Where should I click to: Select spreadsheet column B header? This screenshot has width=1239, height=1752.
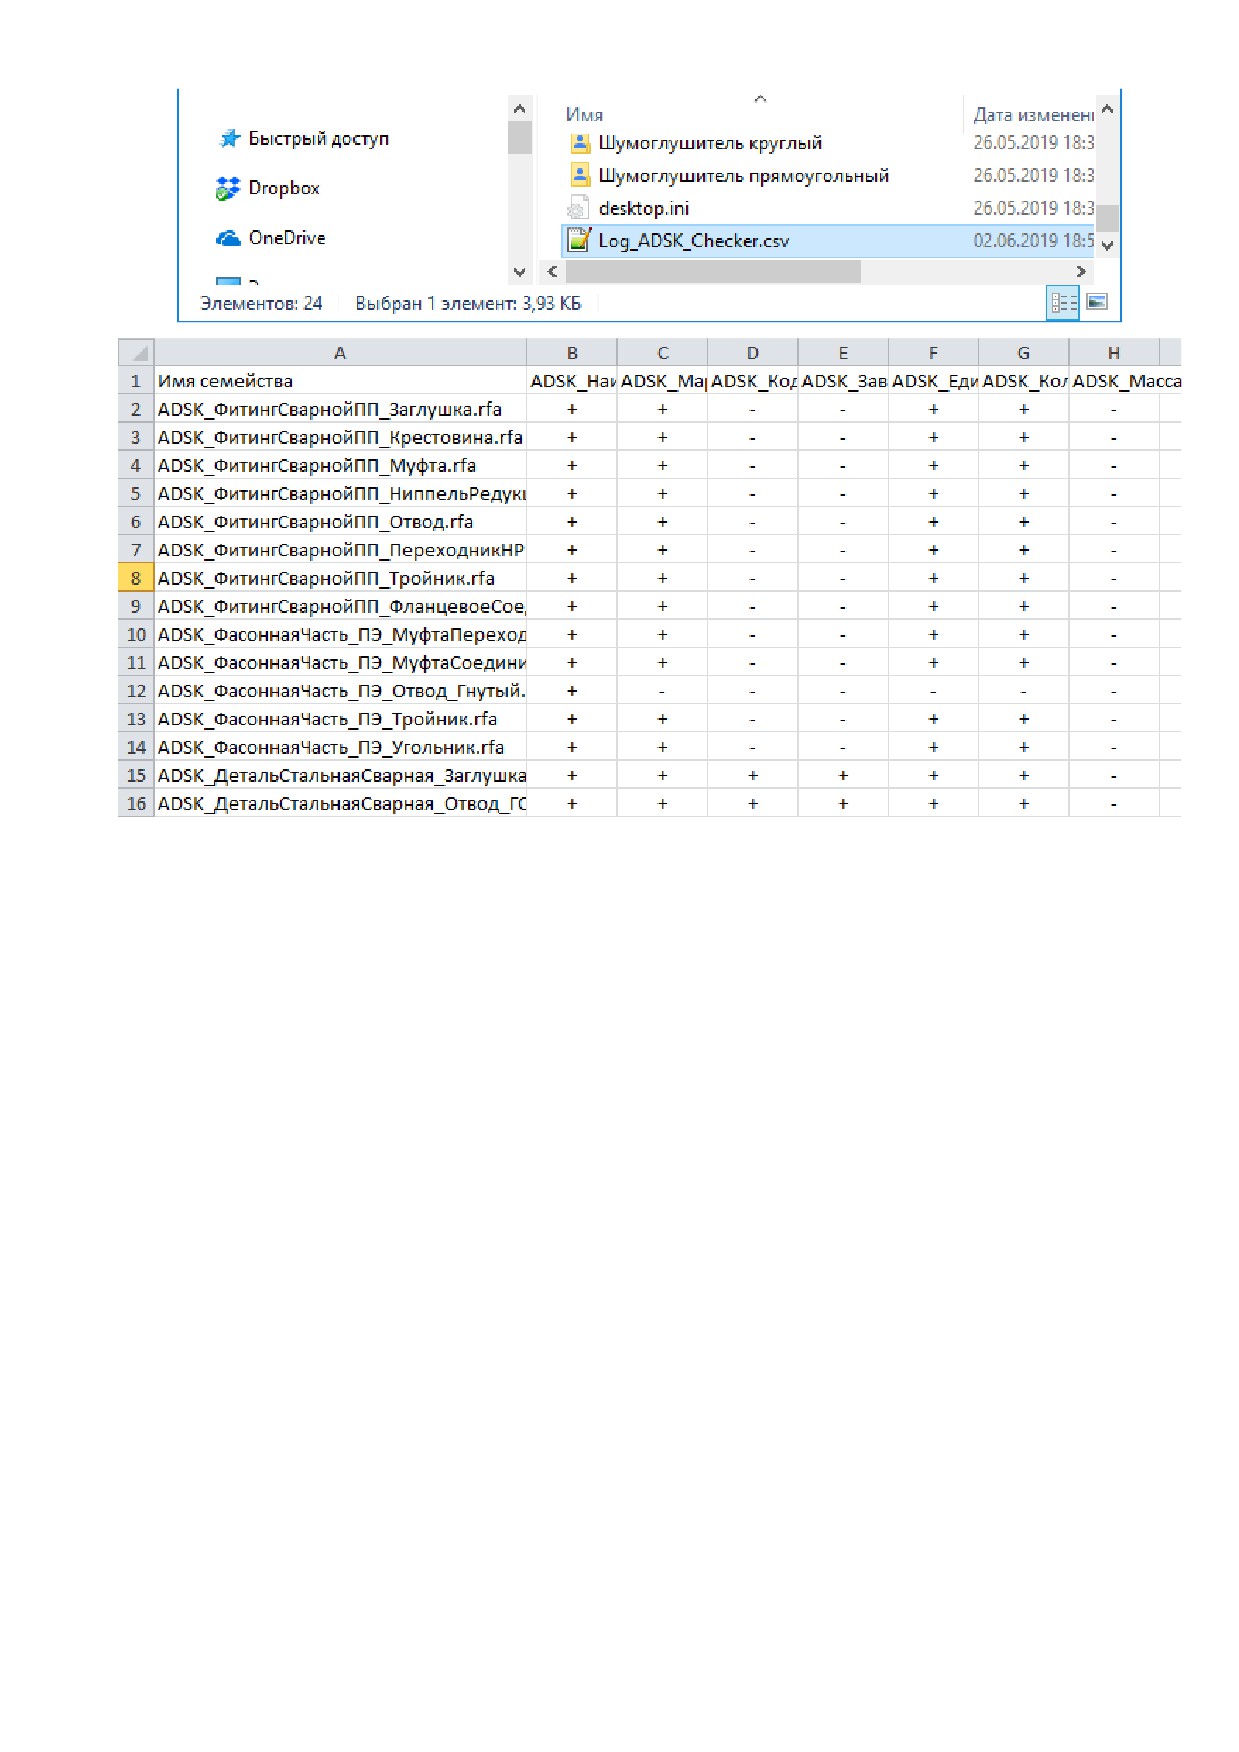572,352
